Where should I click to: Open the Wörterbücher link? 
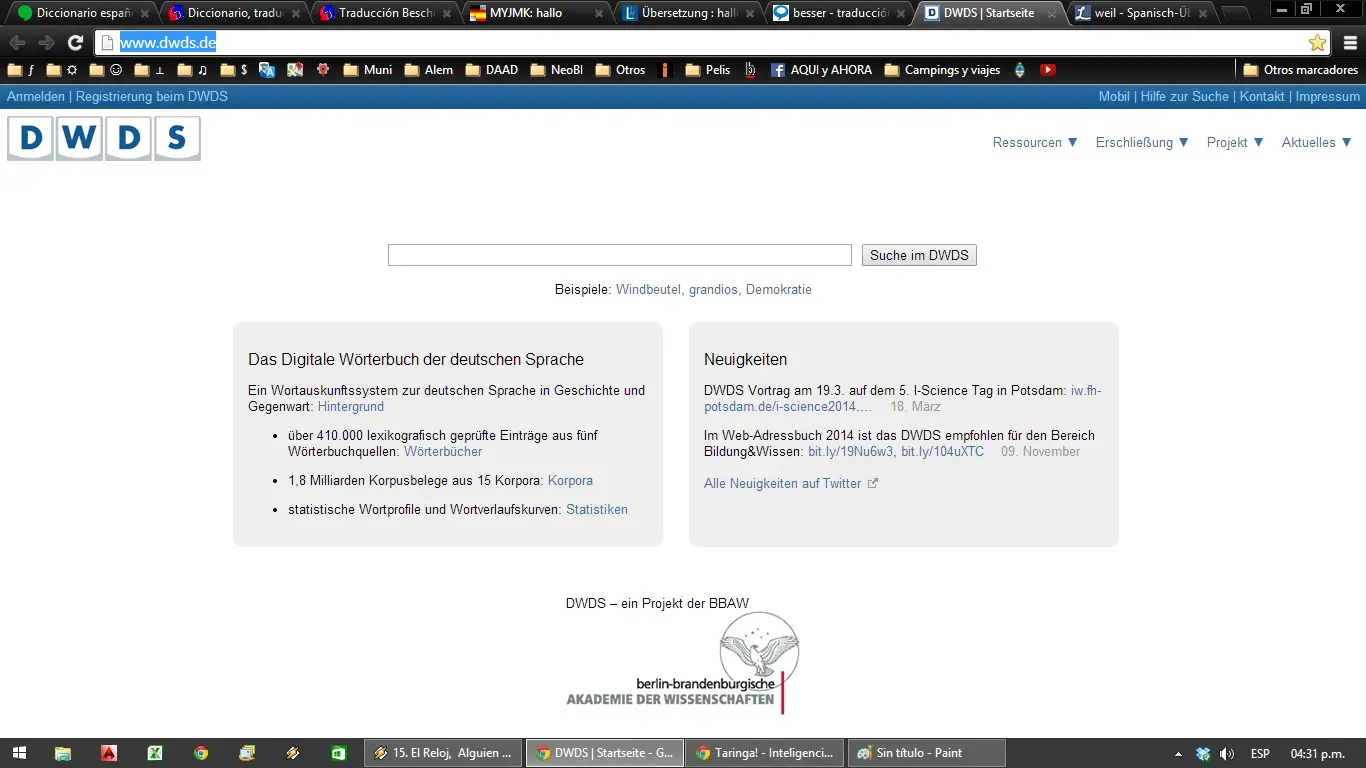pyautogui.click(x=443, y=452)
